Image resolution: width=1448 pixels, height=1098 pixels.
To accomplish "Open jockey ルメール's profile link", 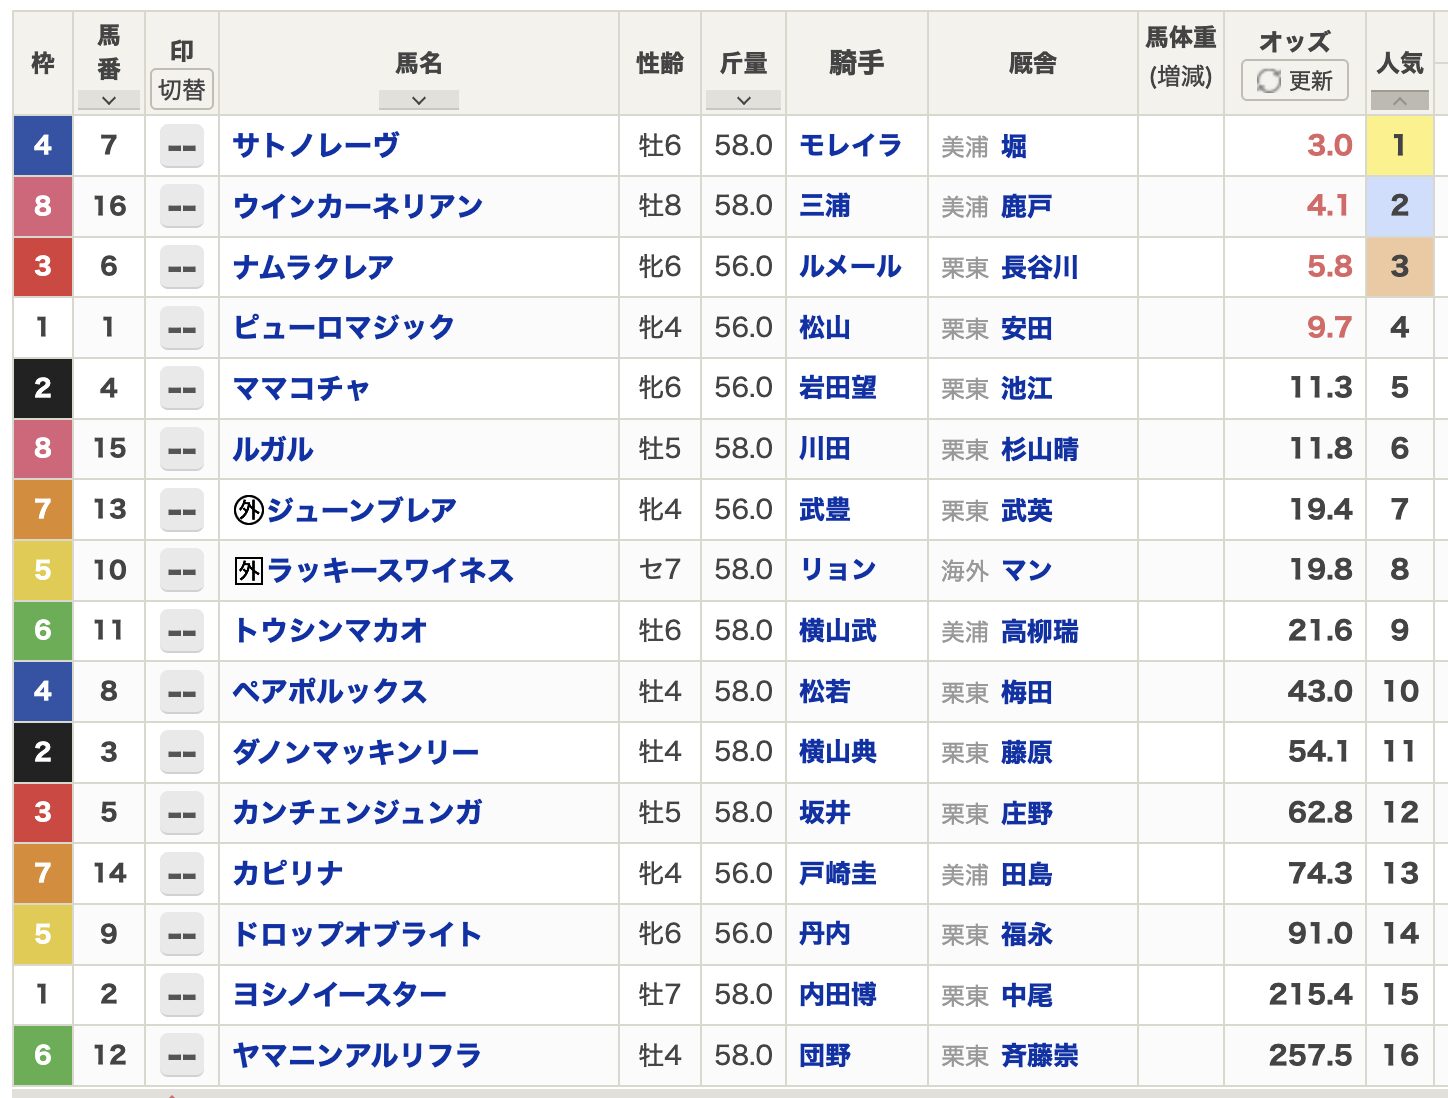I will pos(850,267).
